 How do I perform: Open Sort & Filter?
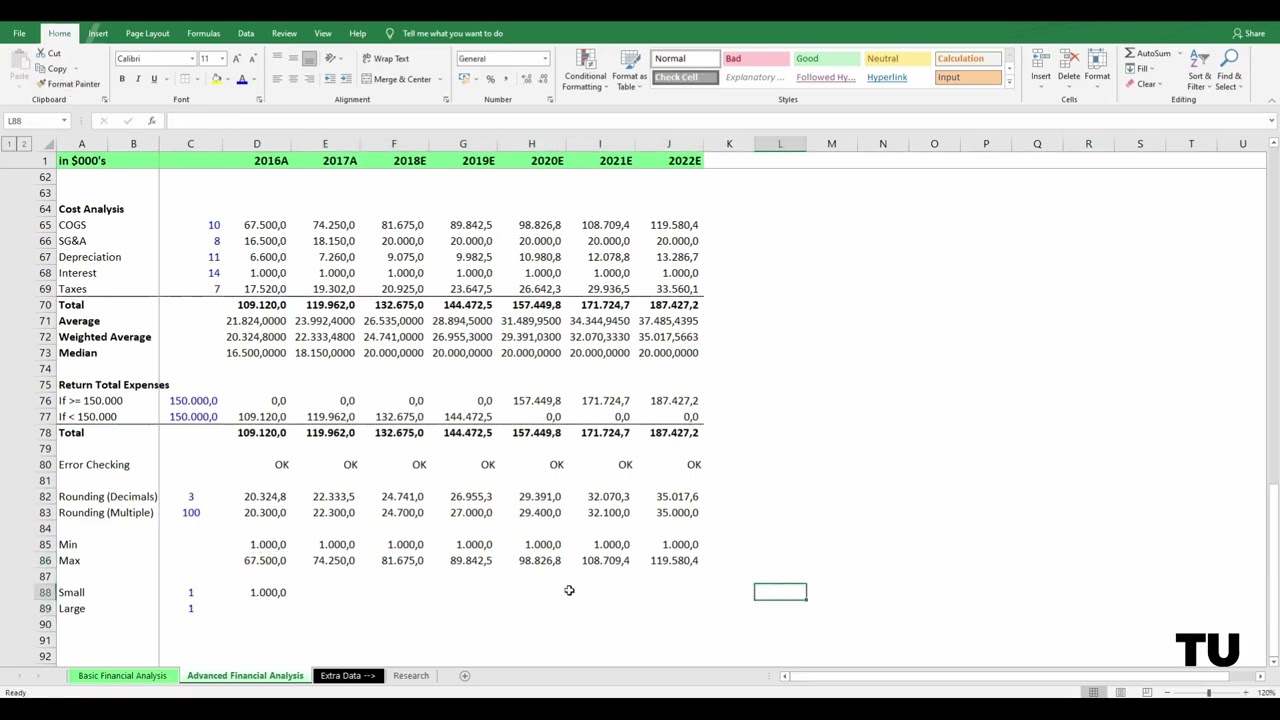click(1200, 70)
